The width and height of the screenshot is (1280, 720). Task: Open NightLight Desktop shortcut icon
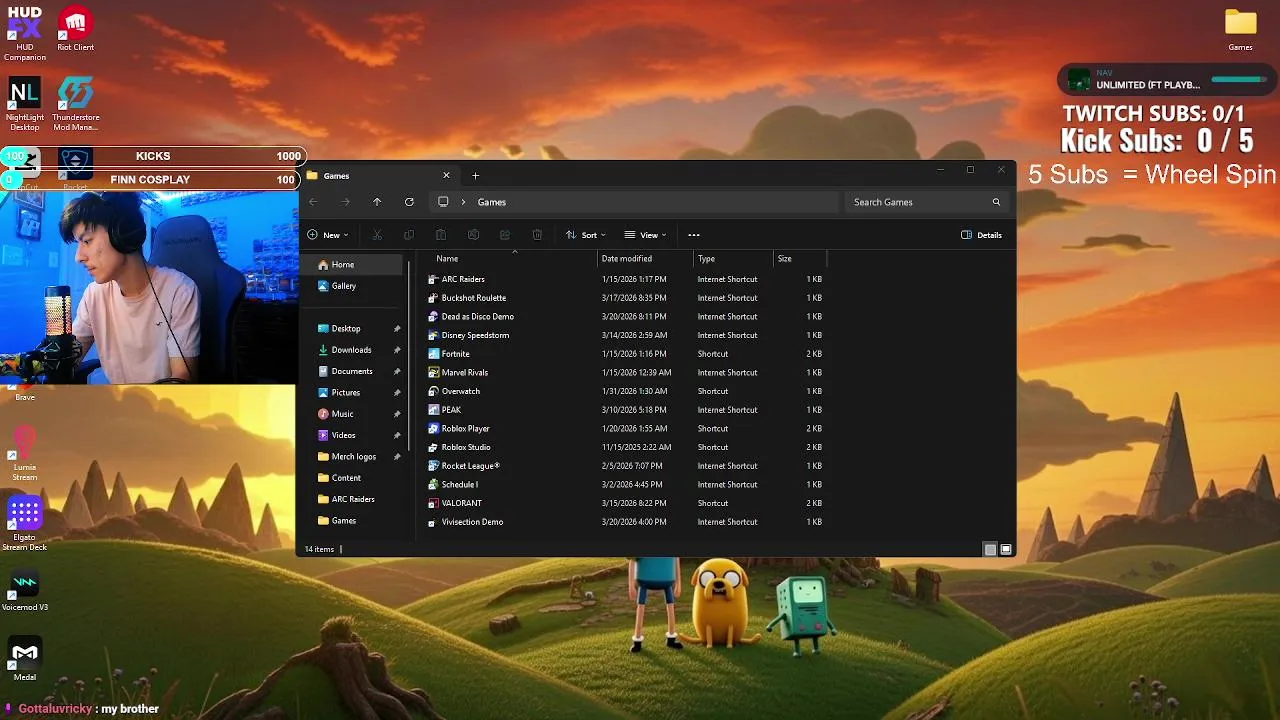point(25,103)
